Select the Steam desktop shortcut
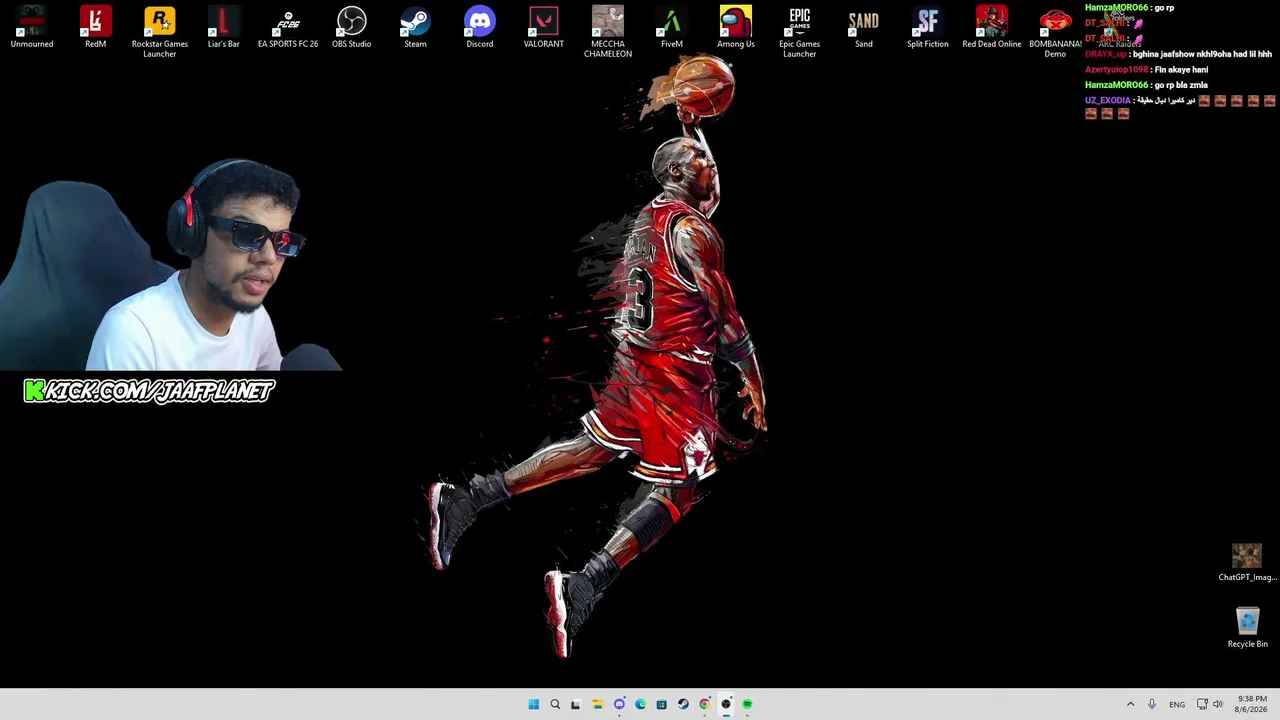This screenshot has height=720, width=1280. pos(416,28)
